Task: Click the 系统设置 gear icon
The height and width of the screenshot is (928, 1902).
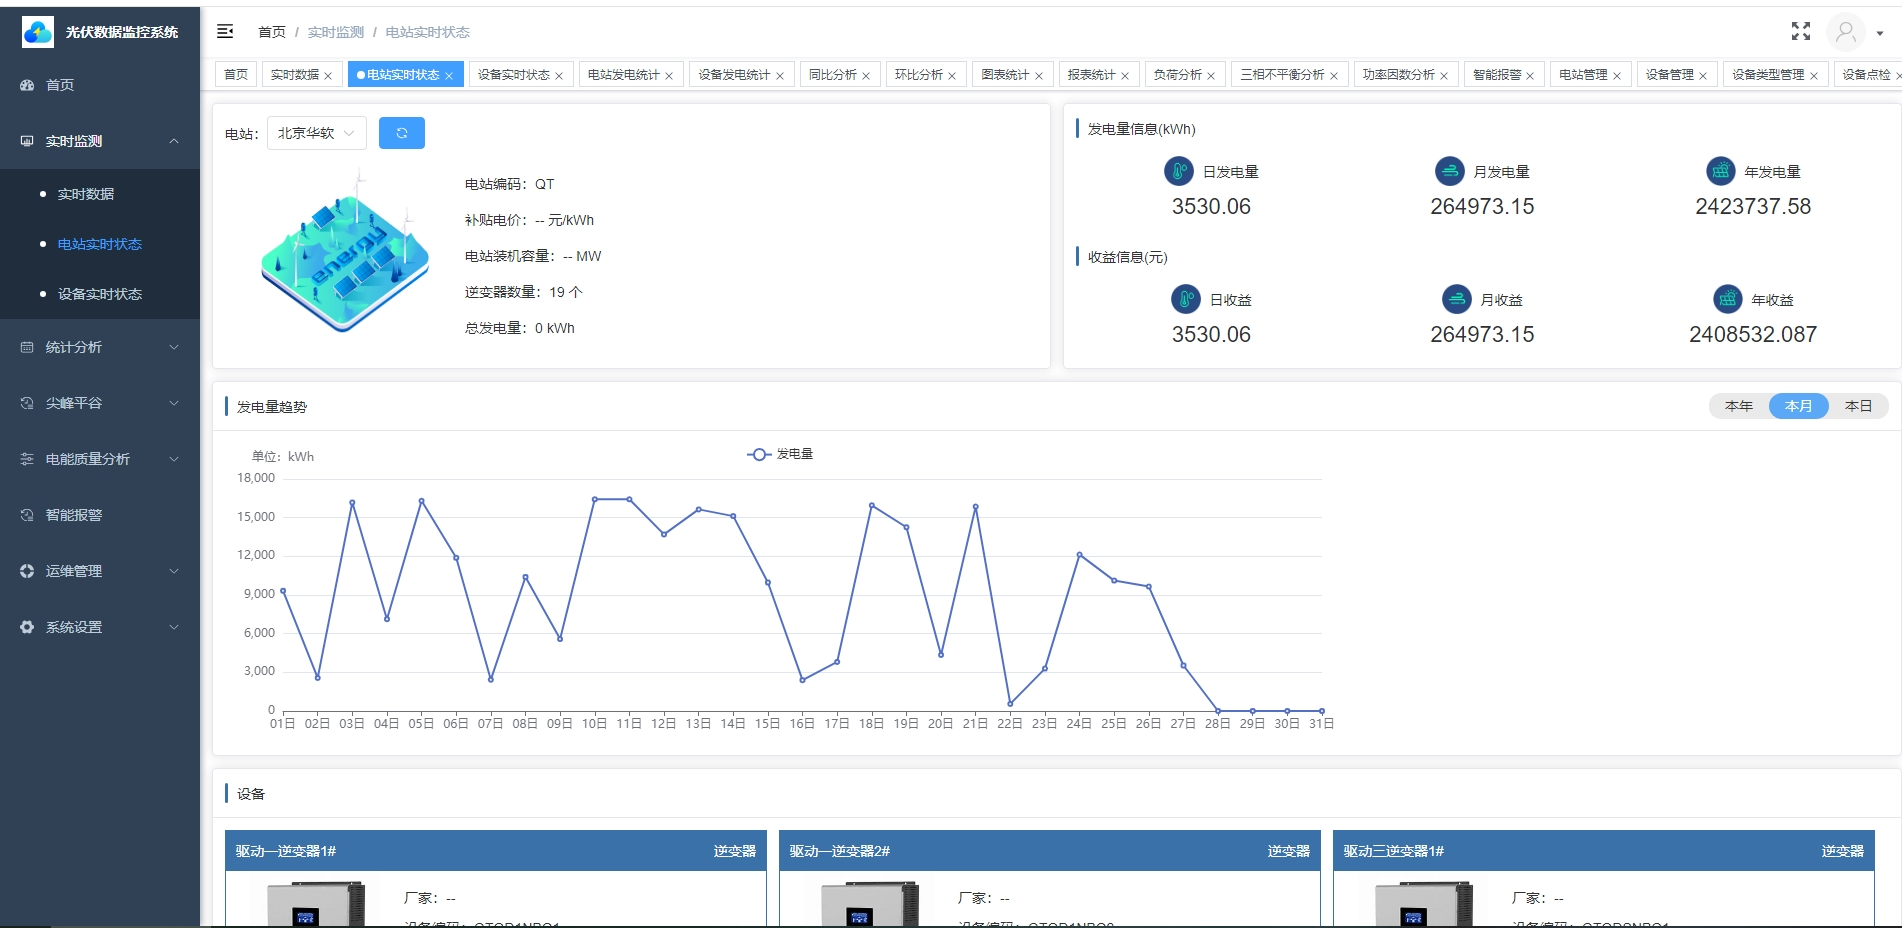Action: pyautogui.click(x=27, y=627)
